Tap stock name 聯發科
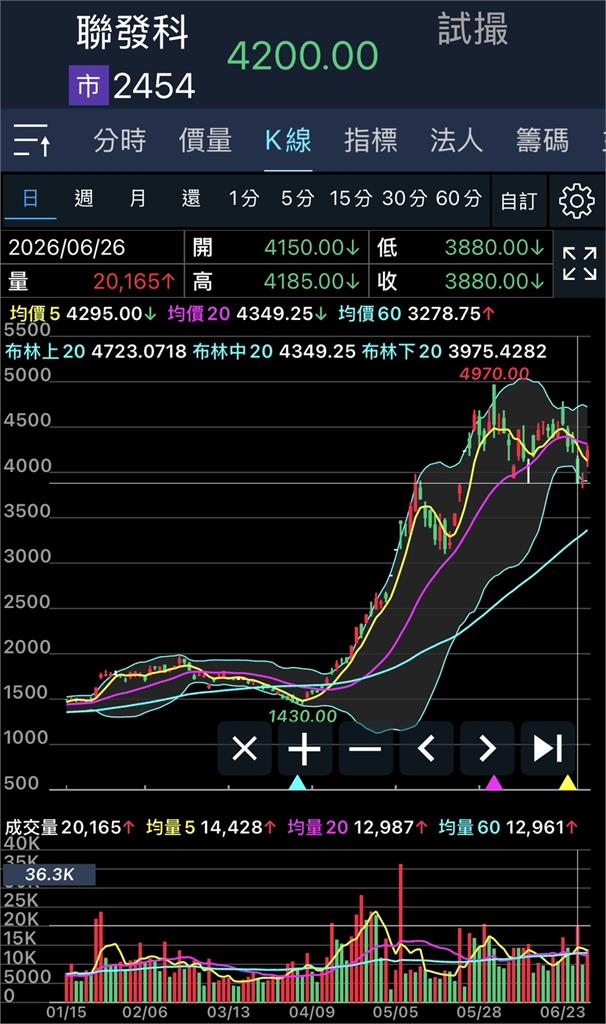 pyautogui.click(x=133, y=31)
